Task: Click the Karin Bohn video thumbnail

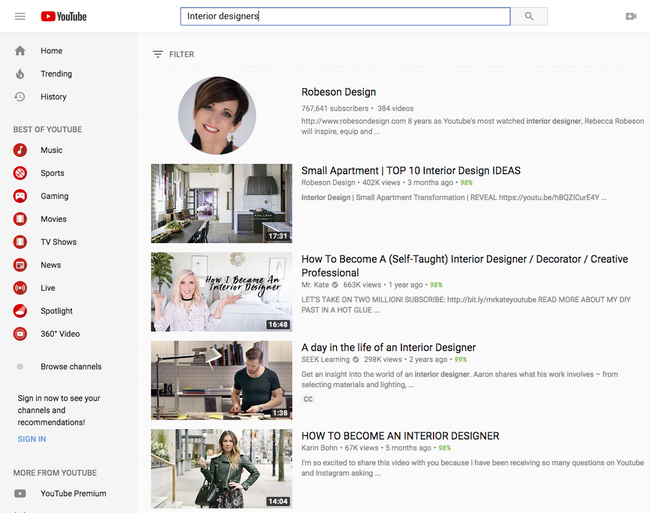Action: point(221,469)
